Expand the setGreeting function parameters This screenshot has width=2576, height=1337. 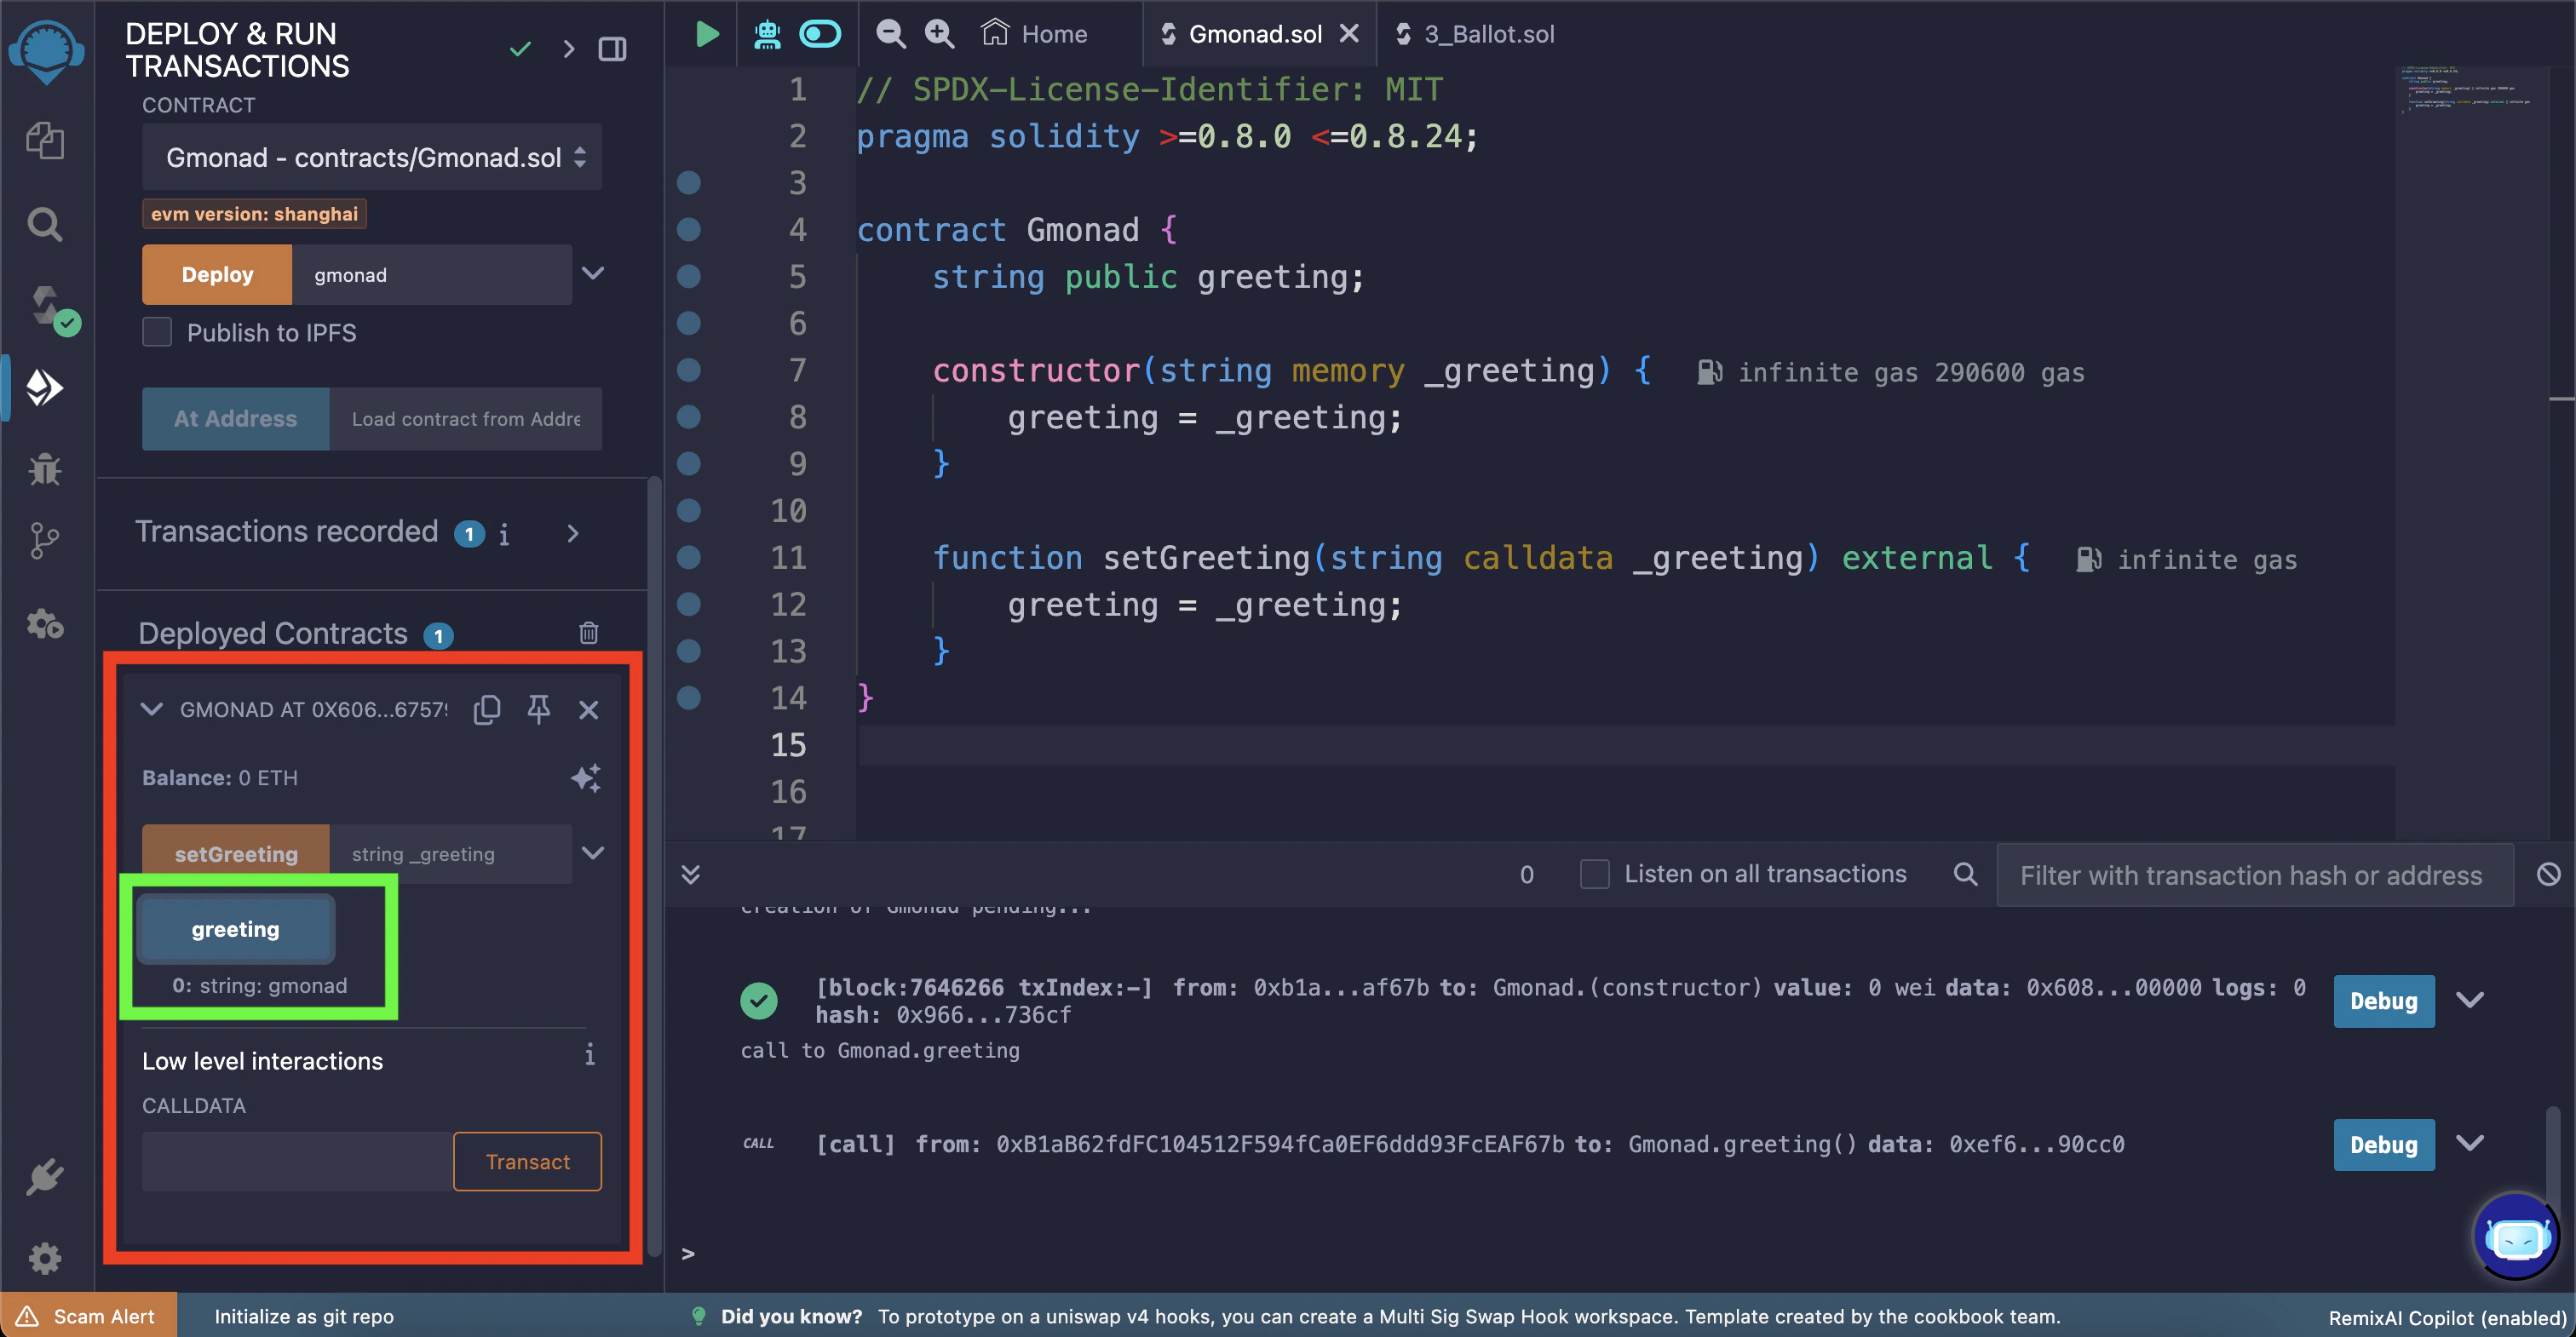592,852
